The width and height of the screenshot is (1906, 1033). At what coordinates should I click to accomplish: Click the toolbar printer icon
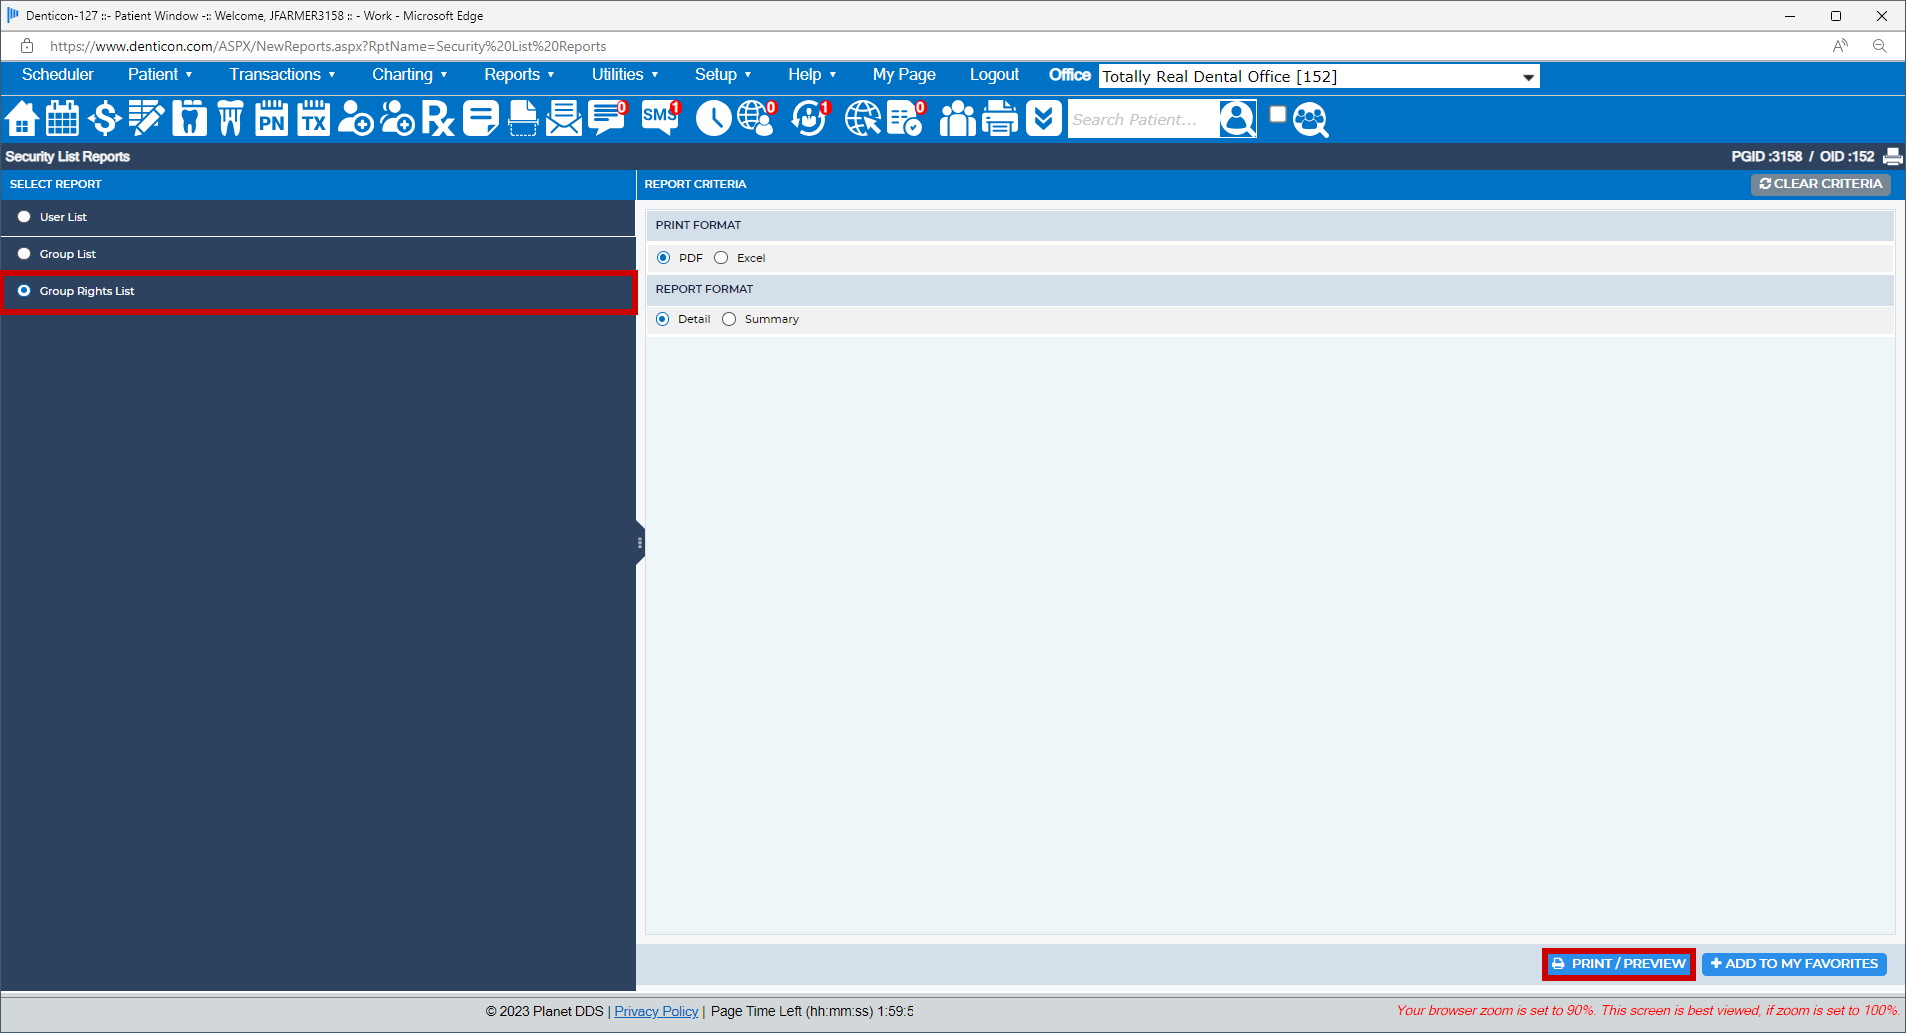click(x=1000, y=119)
